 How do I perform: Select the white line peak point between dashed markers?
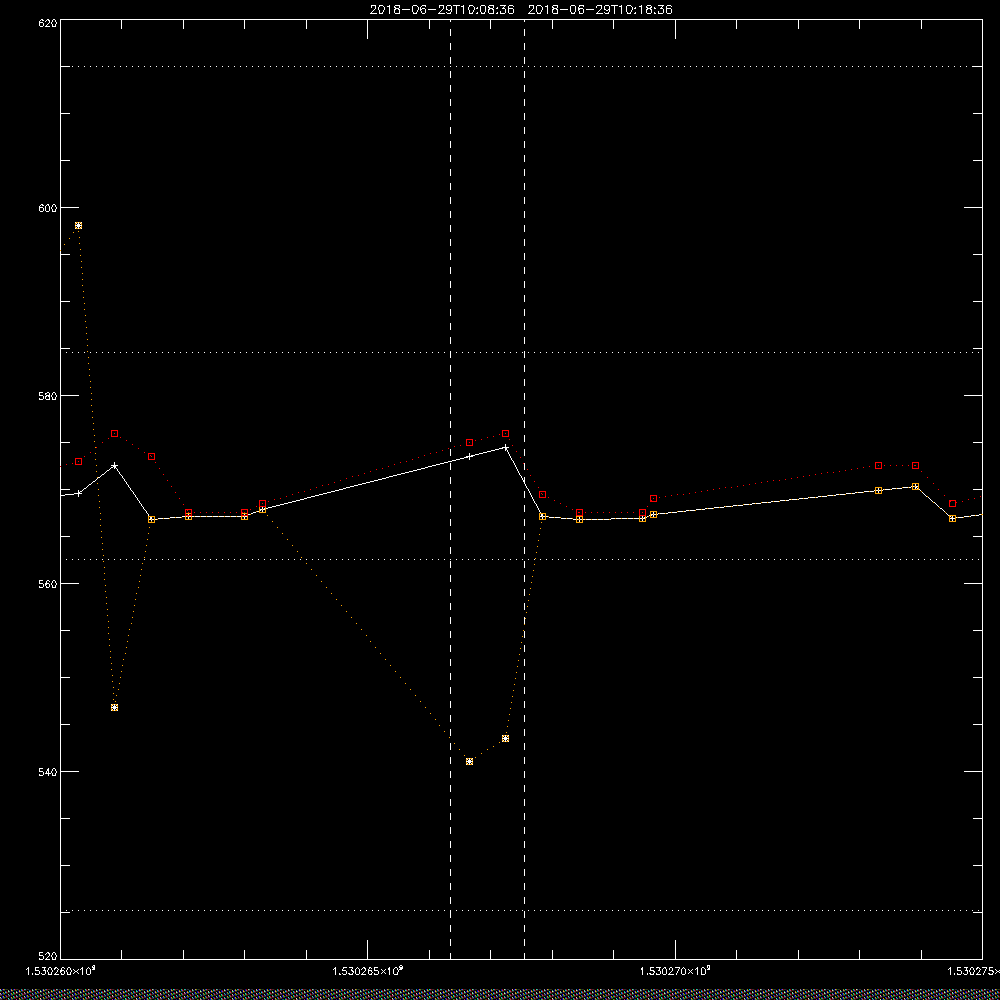(x=506, y=447)
